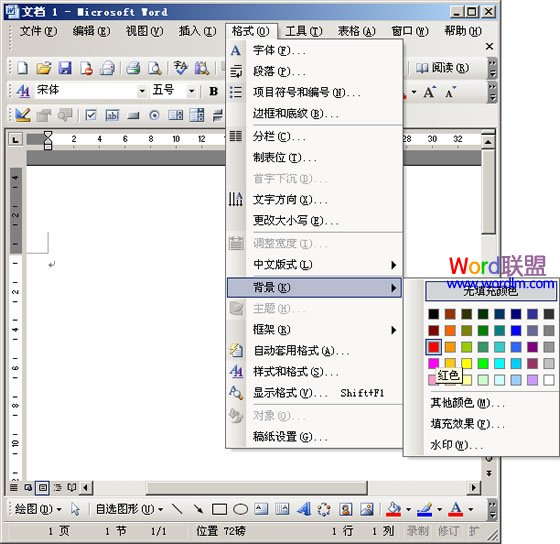
Task: Choose 分栏 Columns menu entry
Action: (314, 136)
